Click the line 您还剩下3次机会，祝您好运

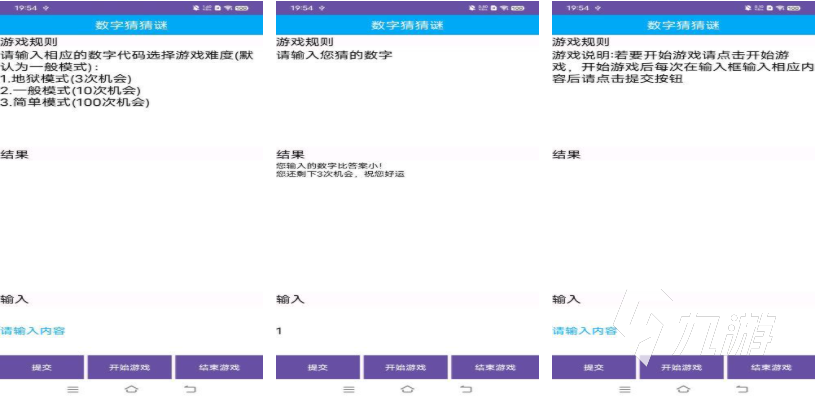pyautogui.click(x=340, y=174)
